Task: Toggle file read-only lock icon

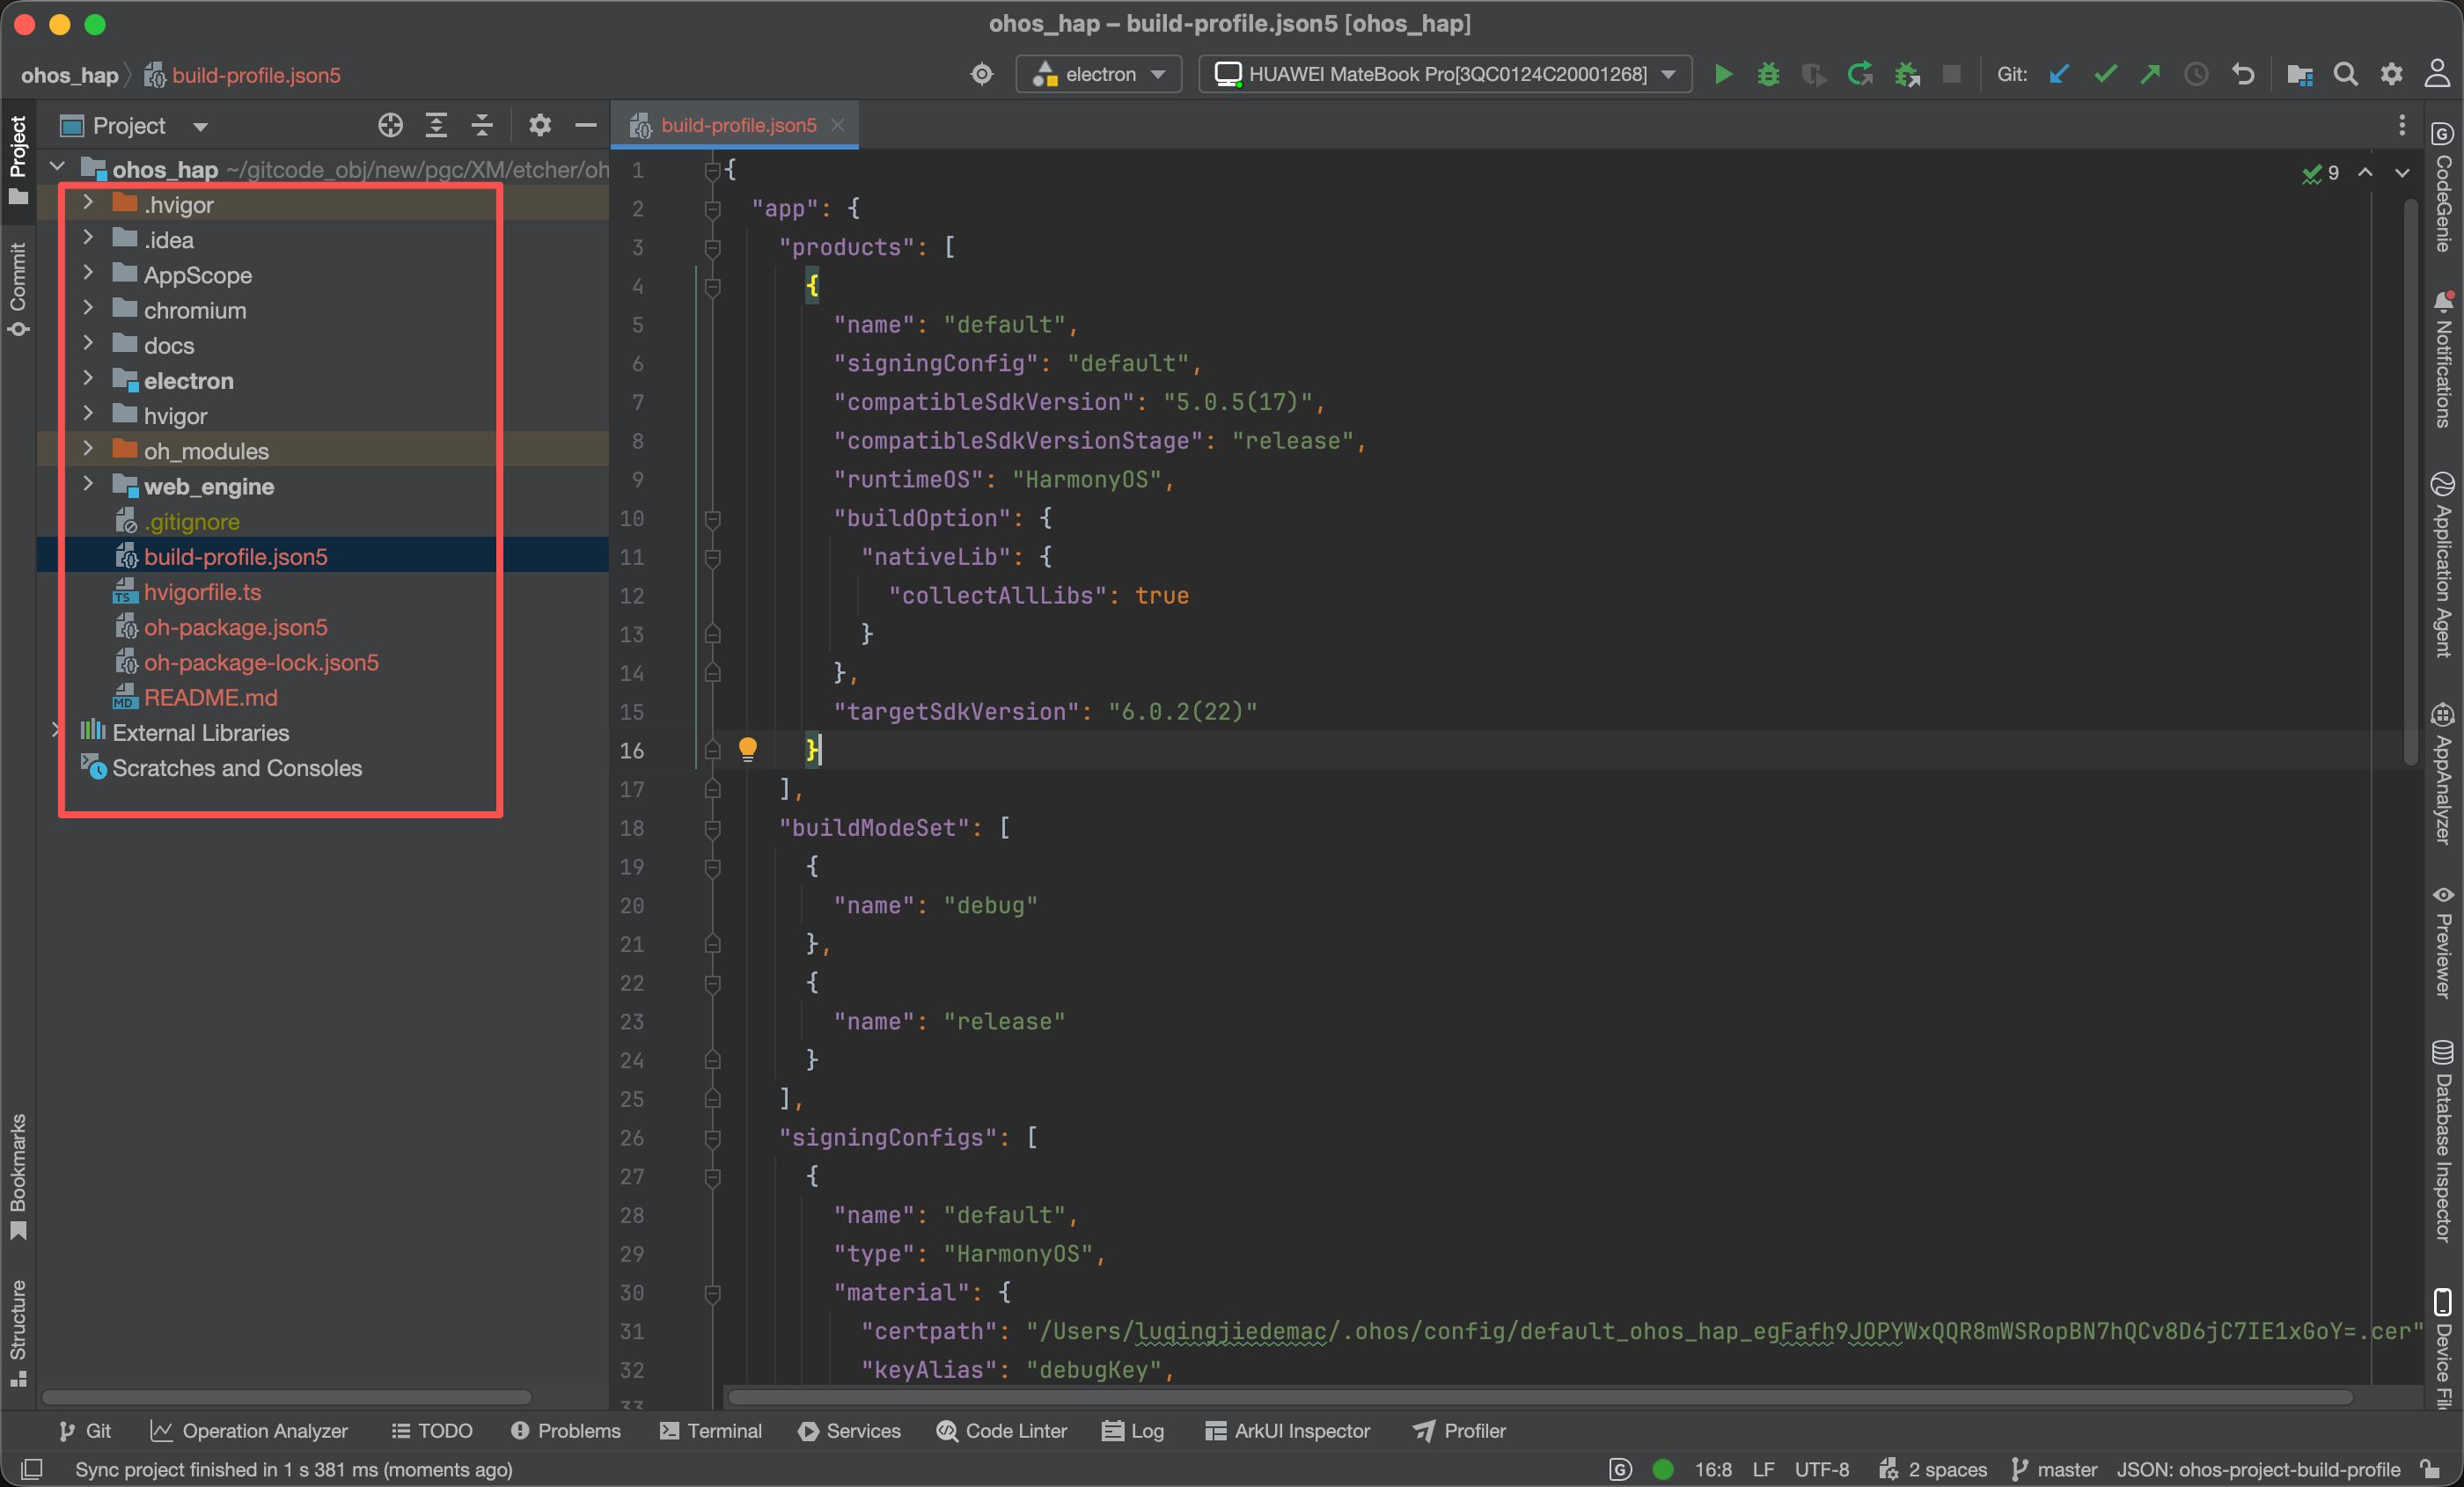Action: (2431, 1469)
